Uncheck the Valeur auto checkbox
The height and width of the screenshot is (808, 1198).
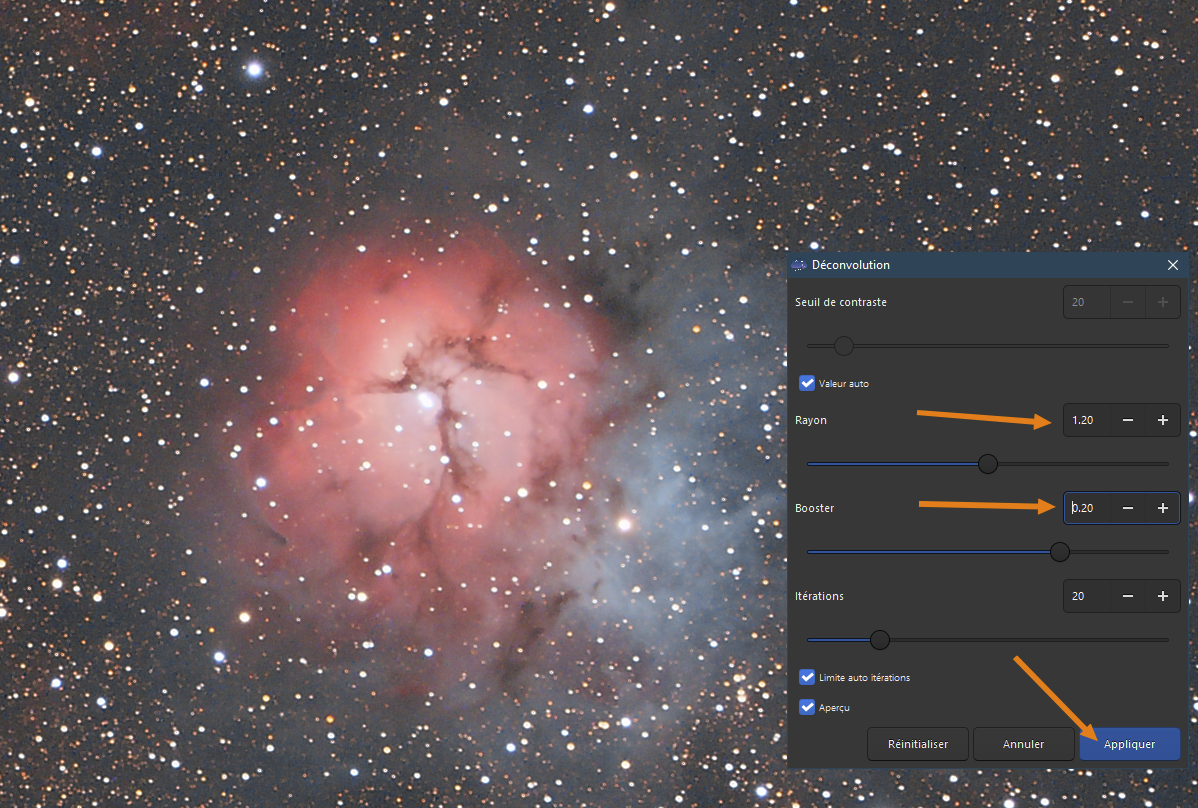(807, 383)
